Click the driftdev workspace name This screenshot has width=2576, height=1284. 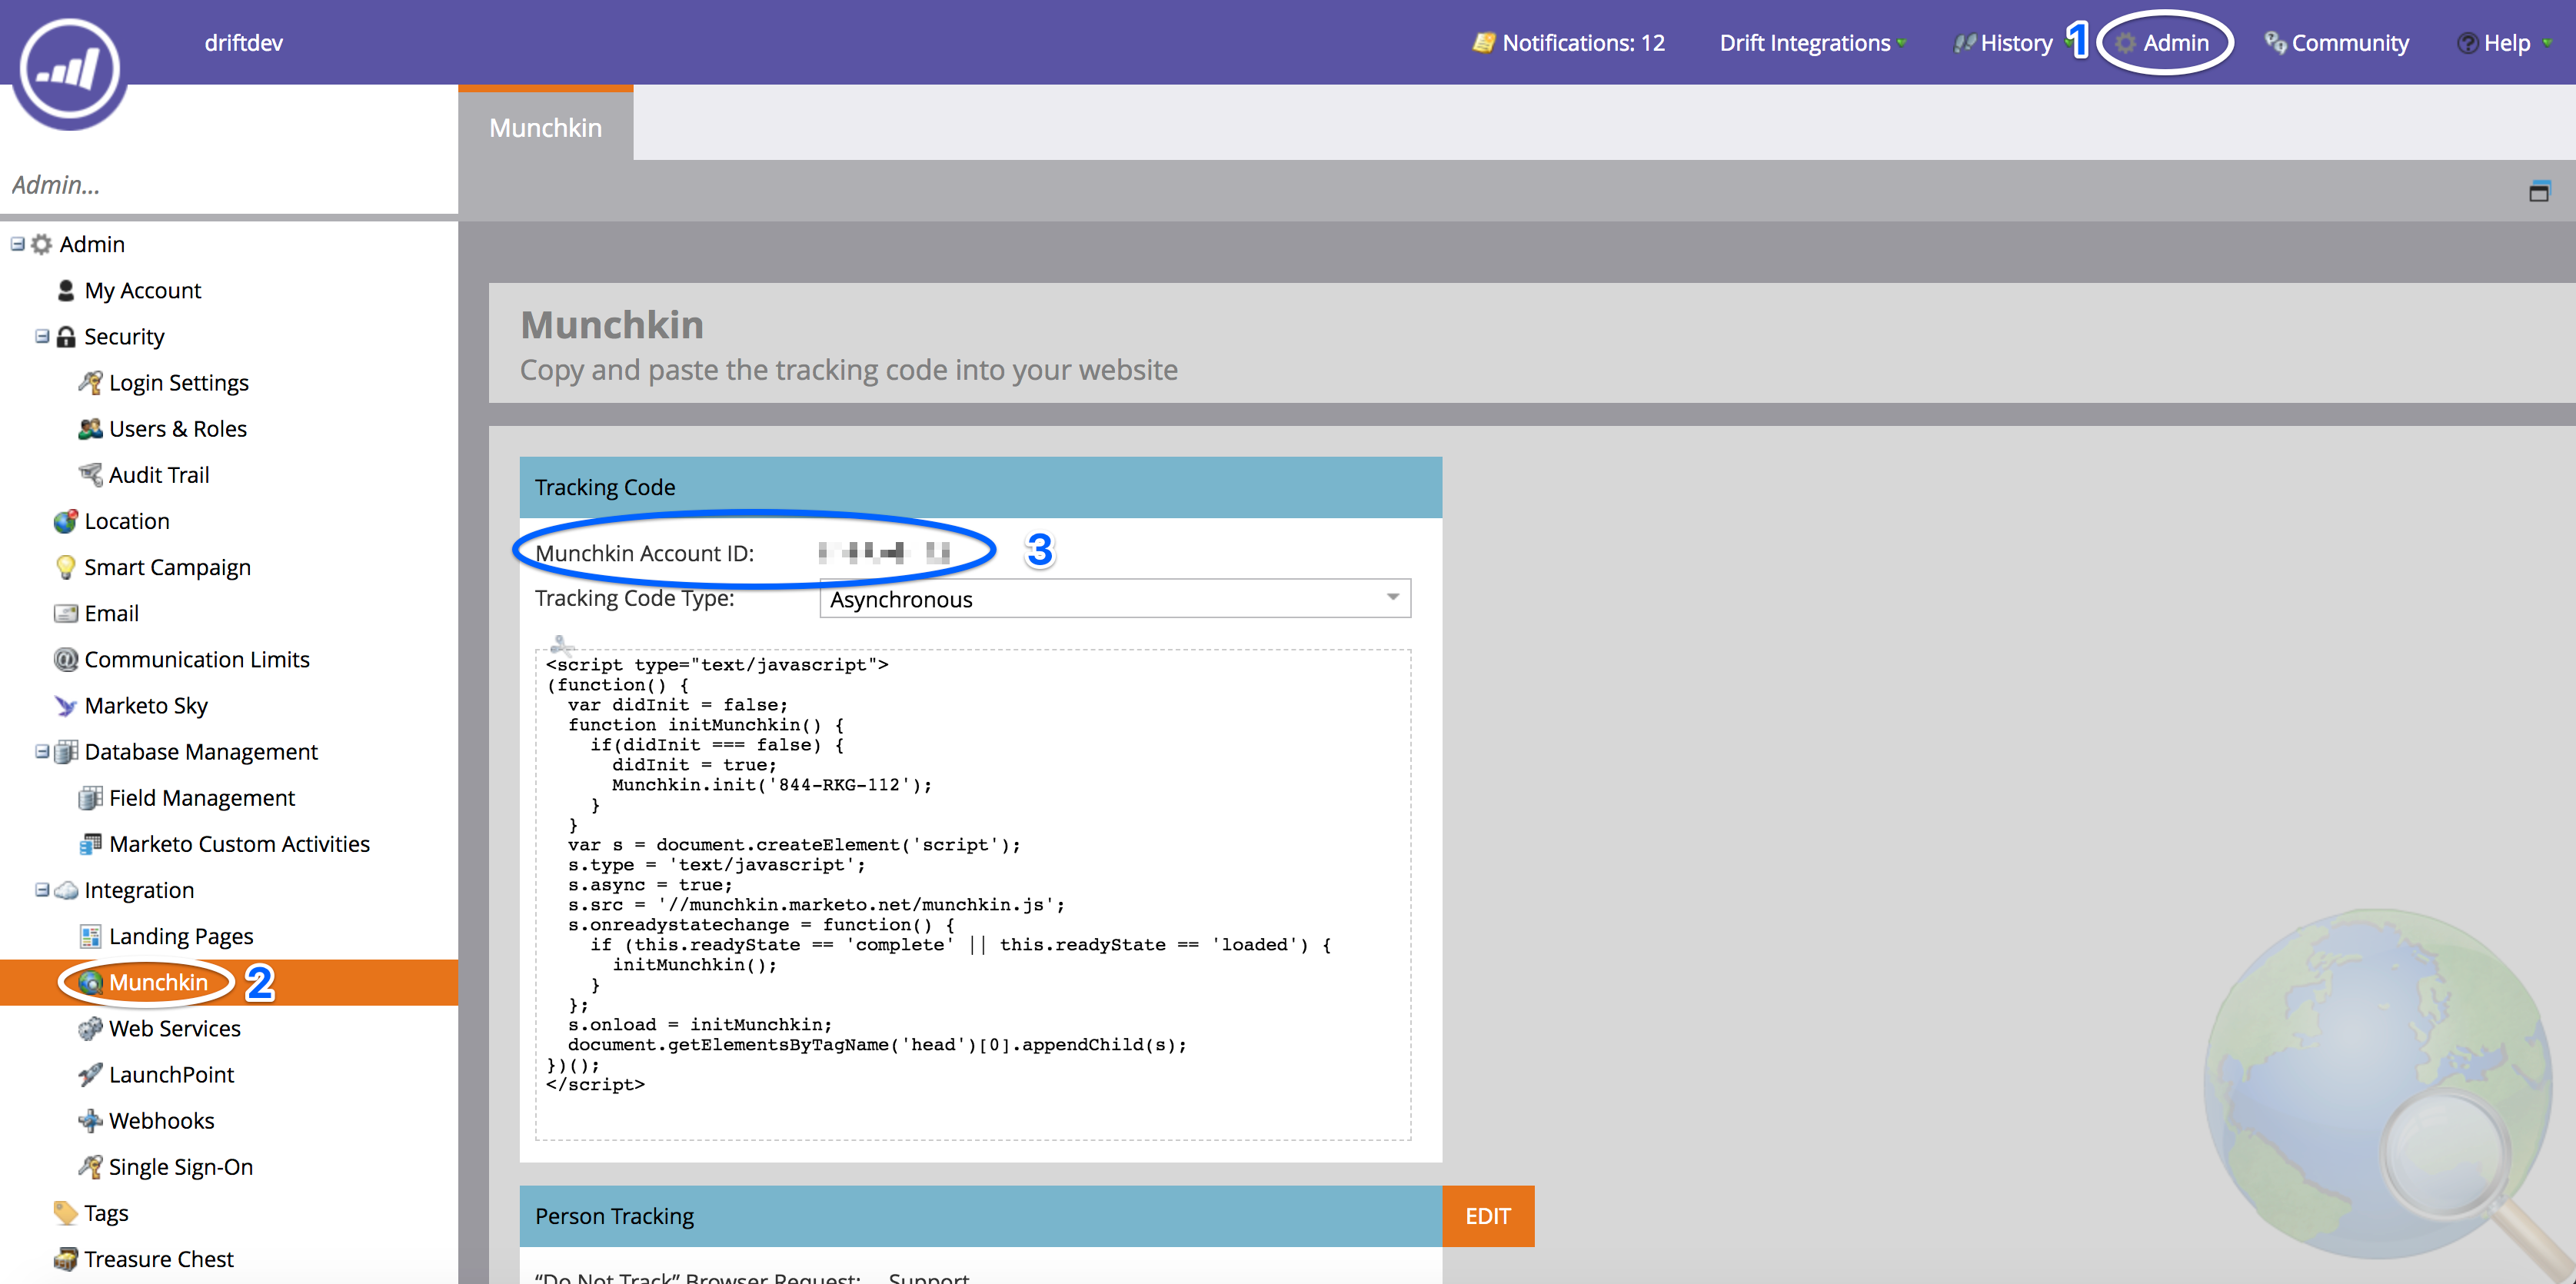click(x=243, y=43)
